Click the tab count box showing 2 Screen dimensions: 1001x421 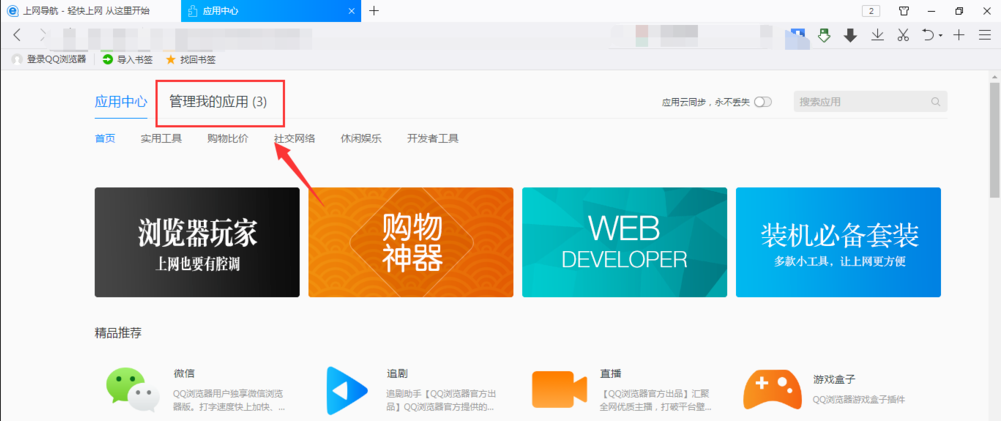[871, 11]
